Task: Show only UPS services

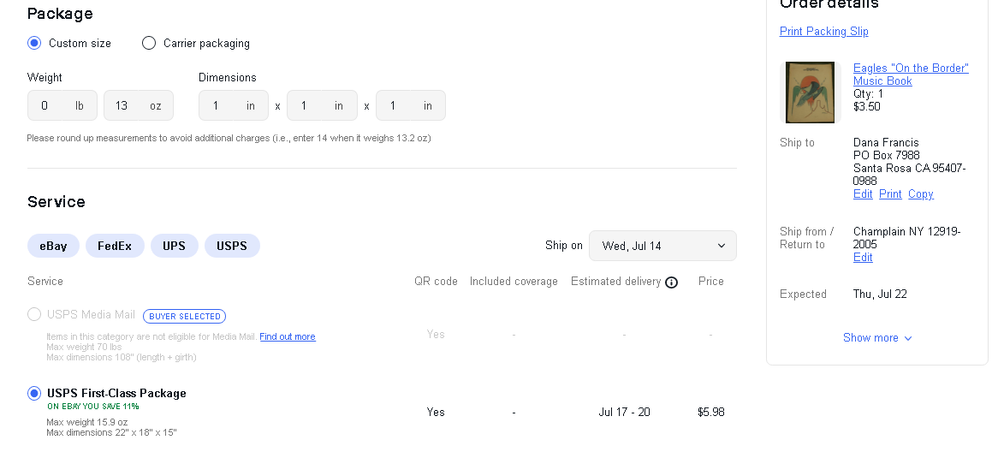Action: tap(174, 246)
